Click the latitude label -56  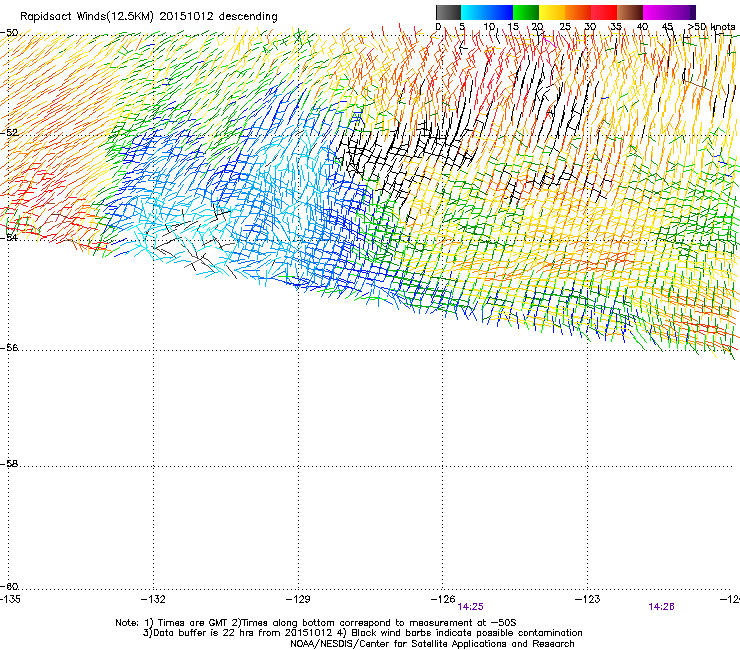pyautogui.click(x=9, y=348)
